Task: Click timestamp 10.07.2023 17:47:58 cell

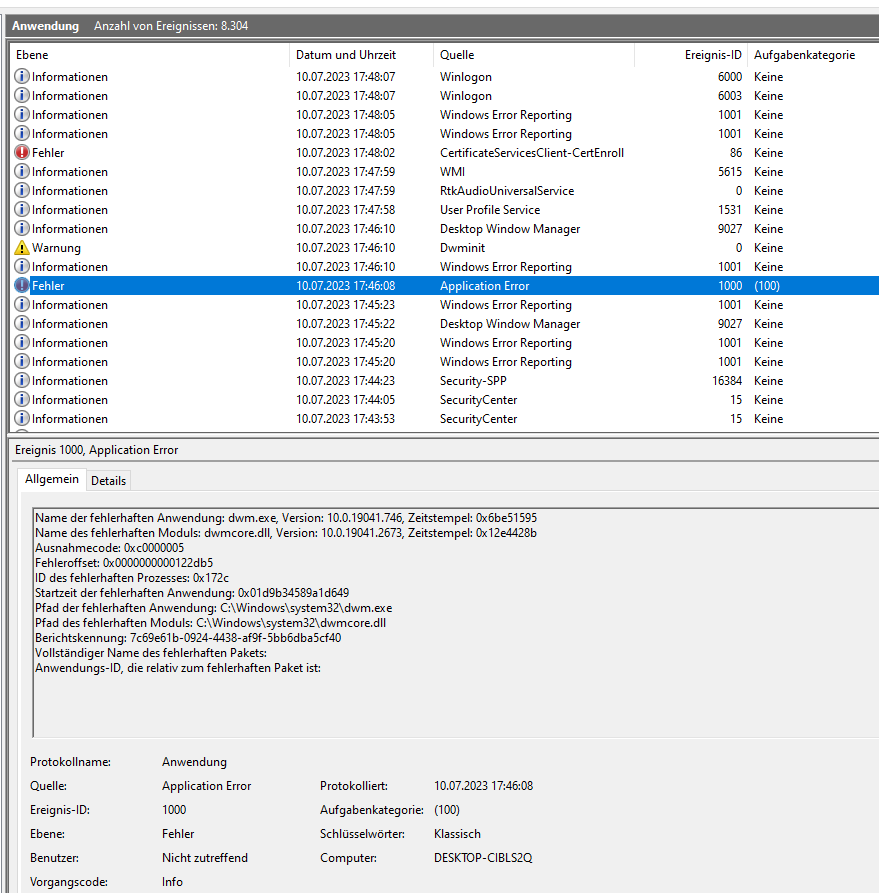Action: coord(345,210)
